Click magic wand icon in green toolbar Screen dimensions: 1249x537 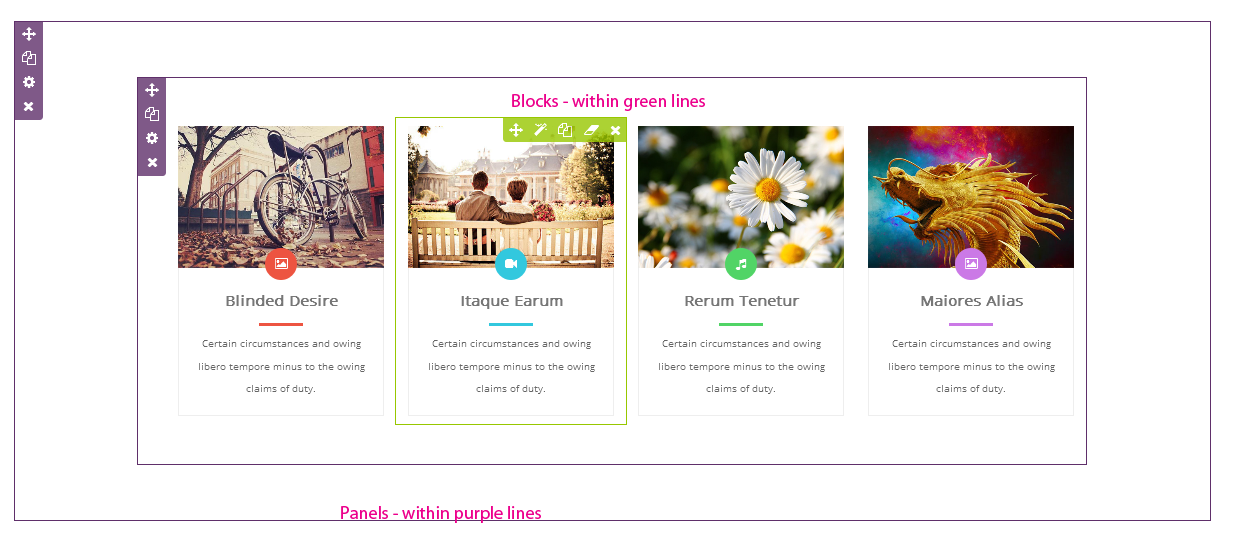pos(540,130)
